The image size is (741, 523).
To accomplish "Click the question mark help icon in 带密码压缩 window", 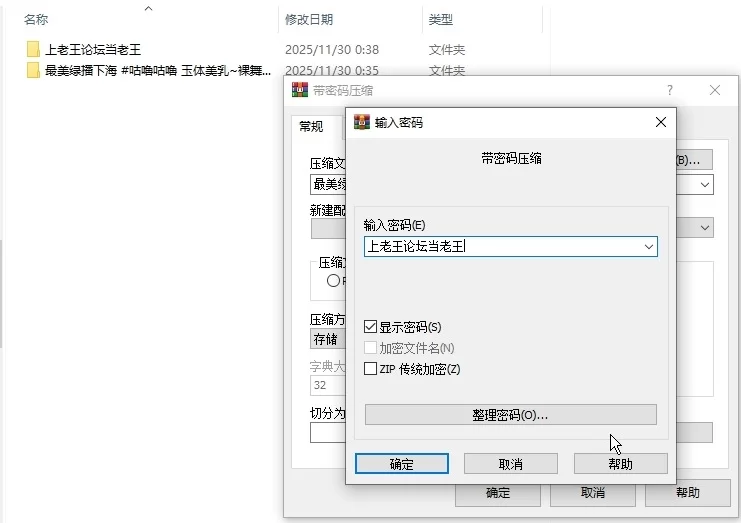I will click(670, 90).
